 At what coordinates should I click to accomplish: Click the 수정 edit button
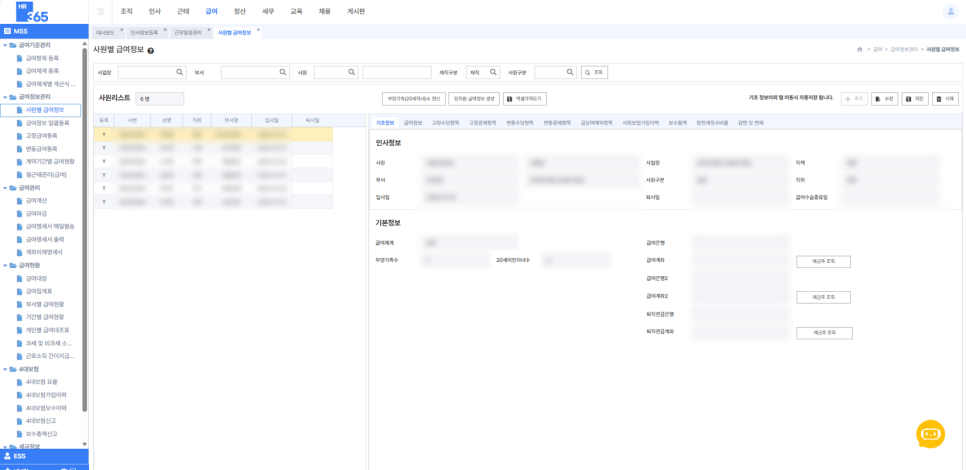pyautogui.click(x=885, y=99)
